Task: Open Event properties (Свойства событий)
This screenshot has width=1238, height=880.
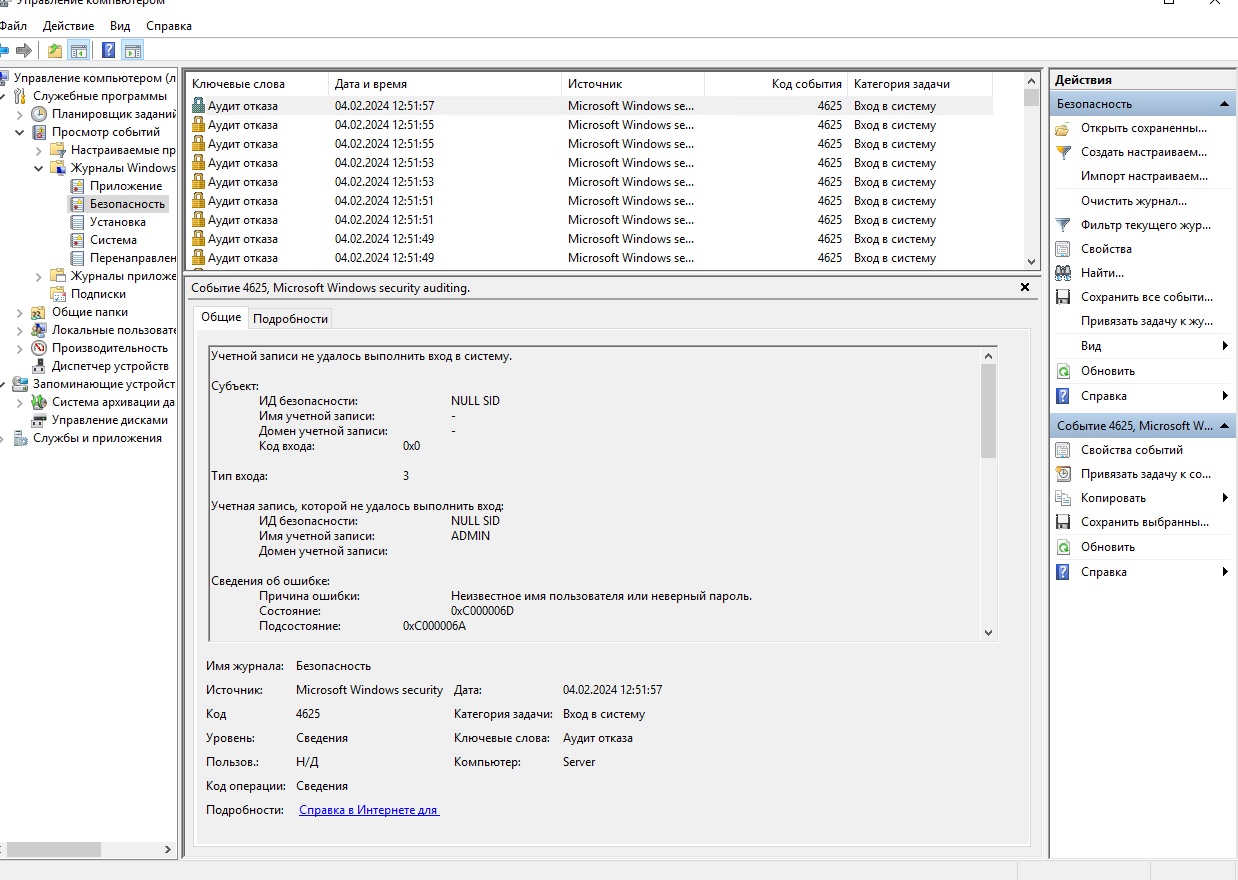Action: (x=1131, y=450)
